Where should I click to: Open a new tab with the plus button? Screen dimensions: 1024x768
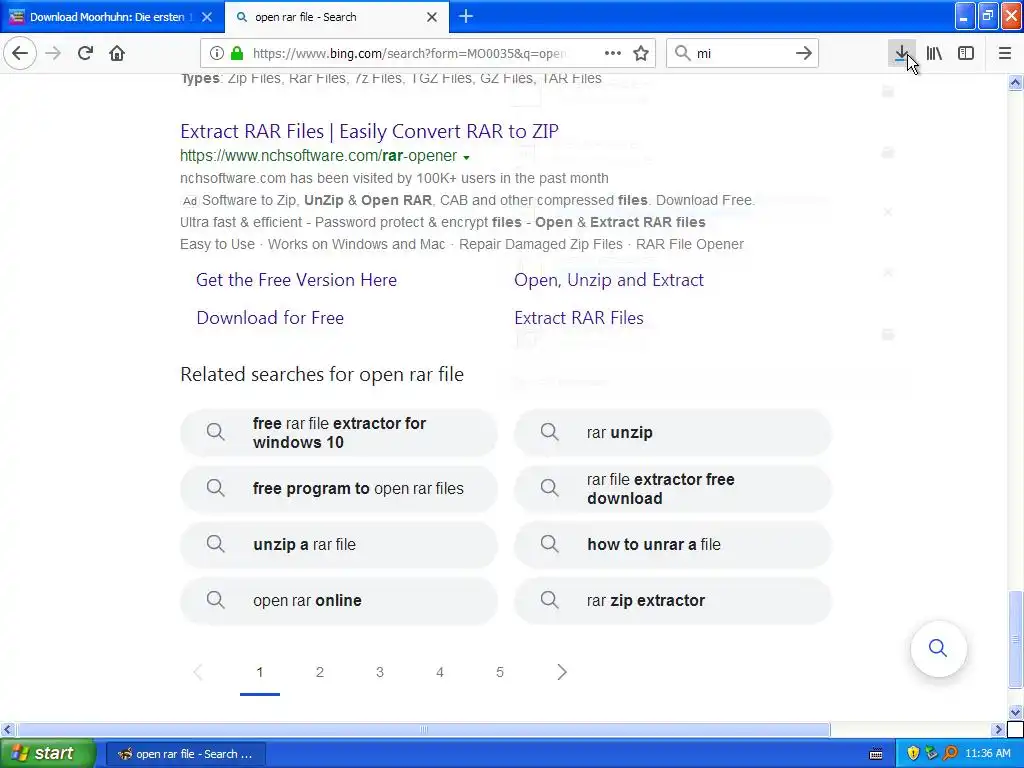(x=466, y=17)
